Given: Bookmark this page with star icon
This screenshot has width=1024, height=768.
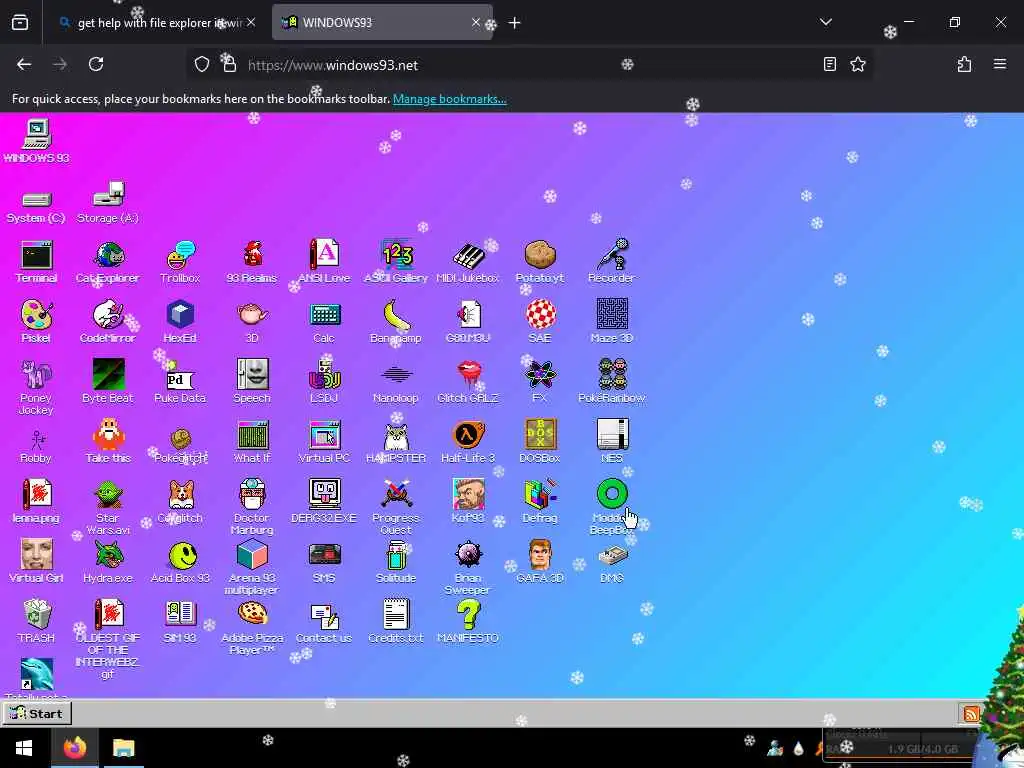Looking at the screenshot, I should point(857,64).
